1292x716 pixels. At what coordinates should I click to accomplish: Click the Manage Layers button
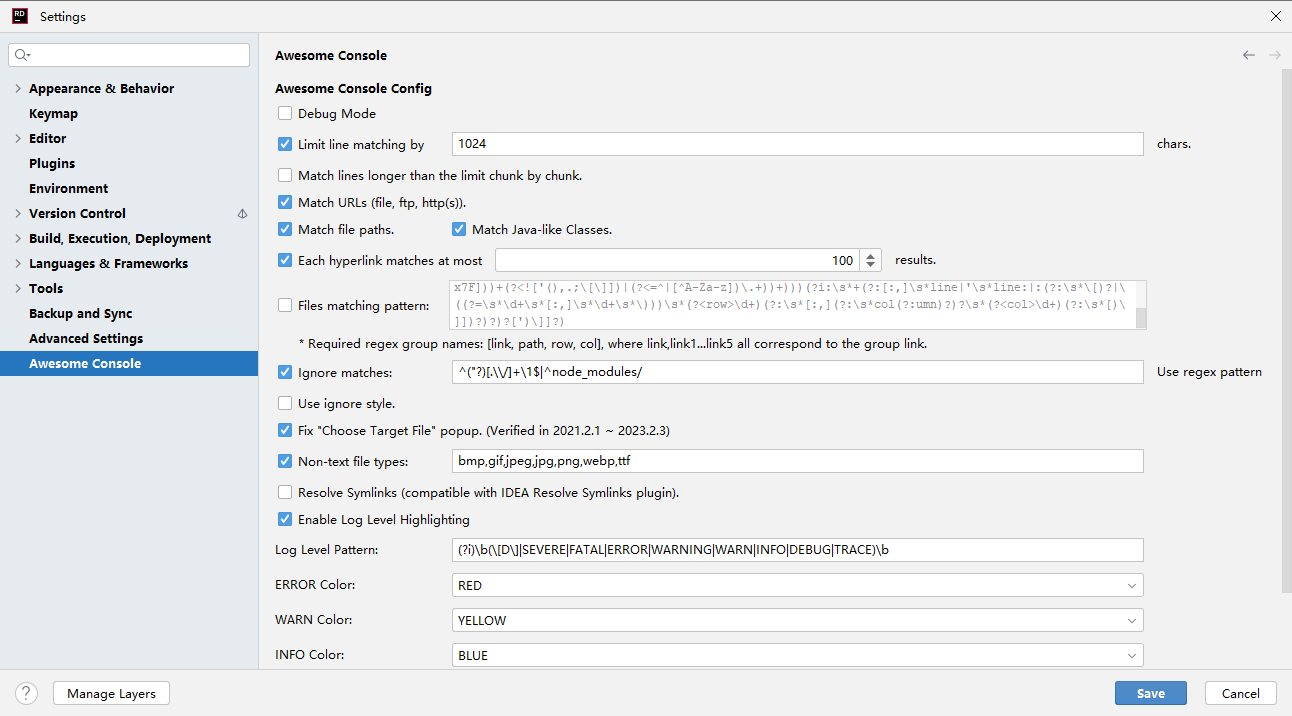[x=111, y=693]
